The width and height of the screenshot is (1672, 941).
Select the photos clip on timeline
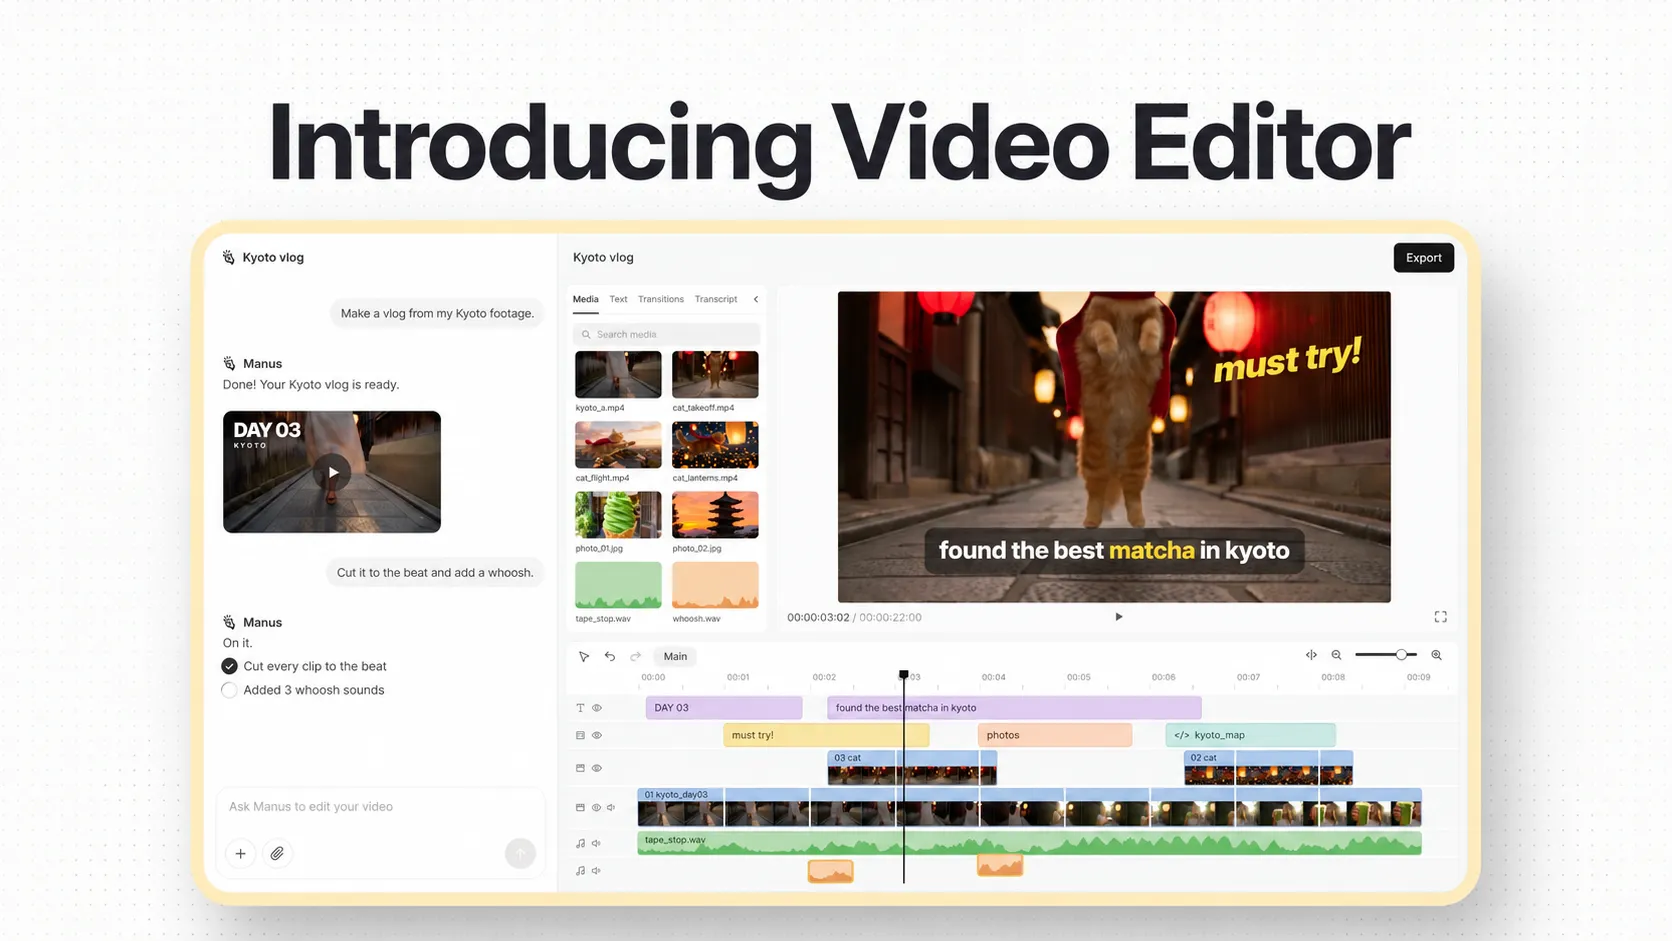(x=1055, y=735)
